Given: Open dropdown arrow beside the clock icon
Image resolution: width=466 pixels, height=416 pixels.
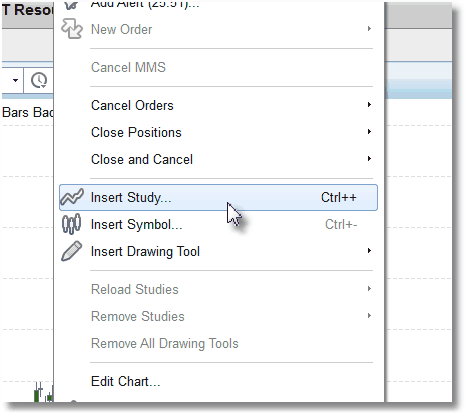Looking at the screenshot, I should (15, 80).
